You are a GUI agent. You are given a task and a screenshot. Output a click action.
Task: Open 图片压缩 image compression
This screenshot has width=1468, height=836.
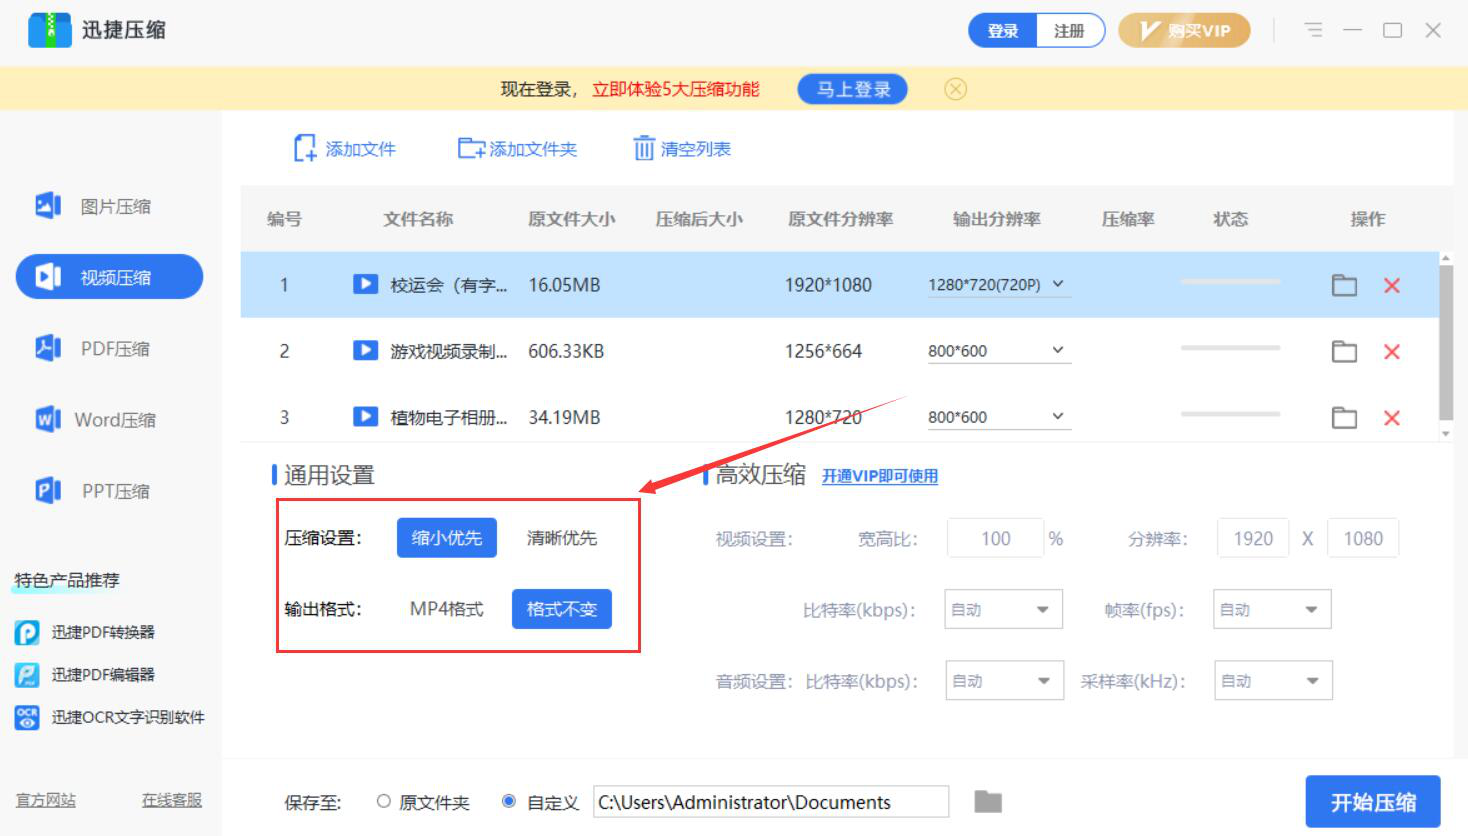click(x=110, y=206)
